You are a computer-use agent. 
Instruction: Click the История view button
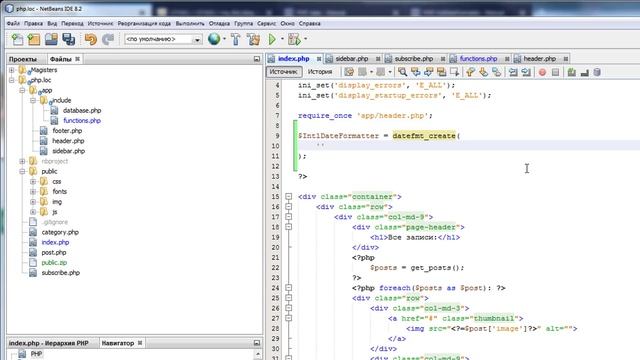320,72
